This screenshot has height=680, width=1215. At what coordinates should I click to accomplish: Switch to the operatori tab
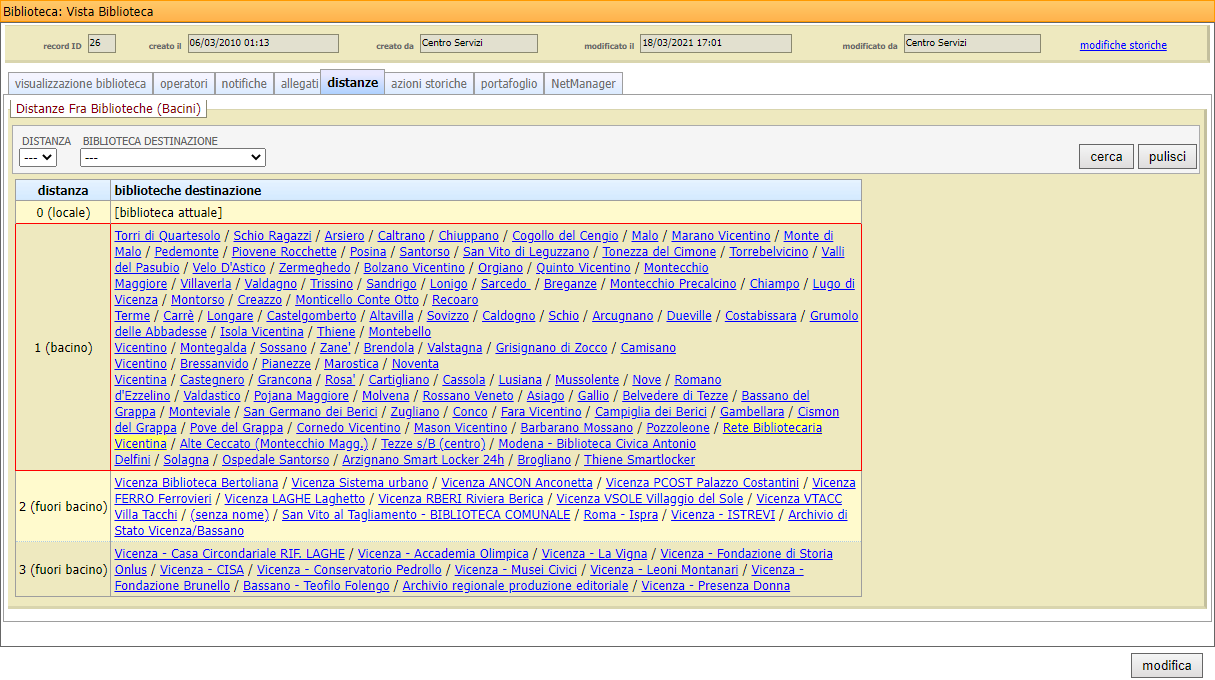184,84
